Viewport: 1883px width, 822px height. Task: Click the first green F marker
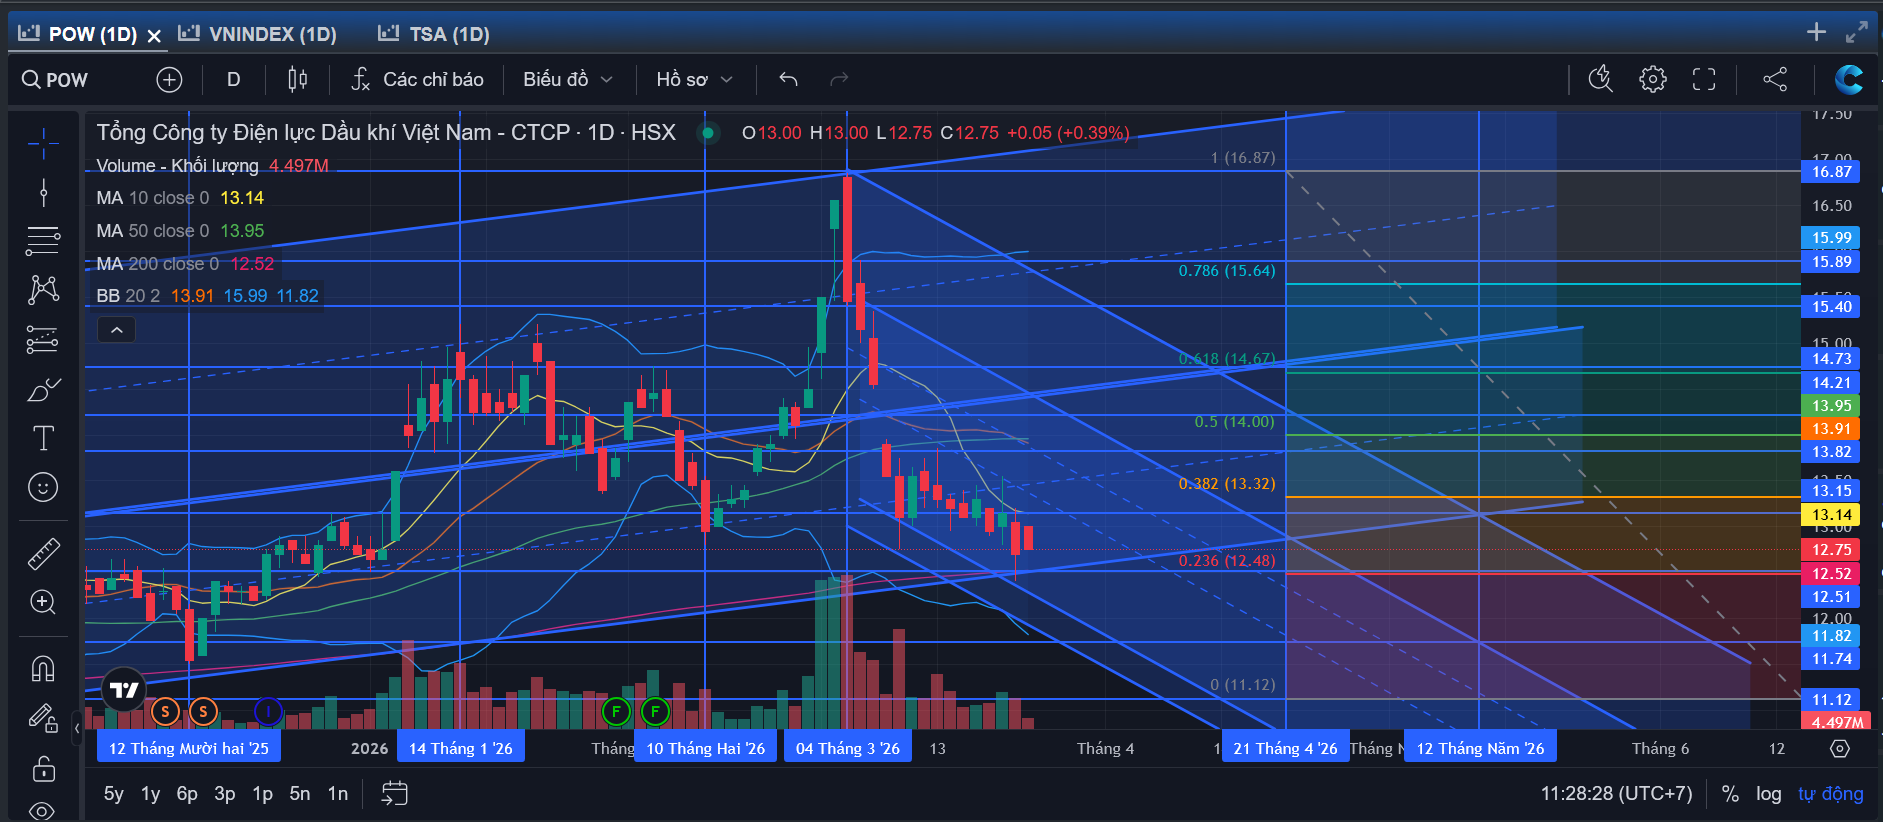pos(616,711)
